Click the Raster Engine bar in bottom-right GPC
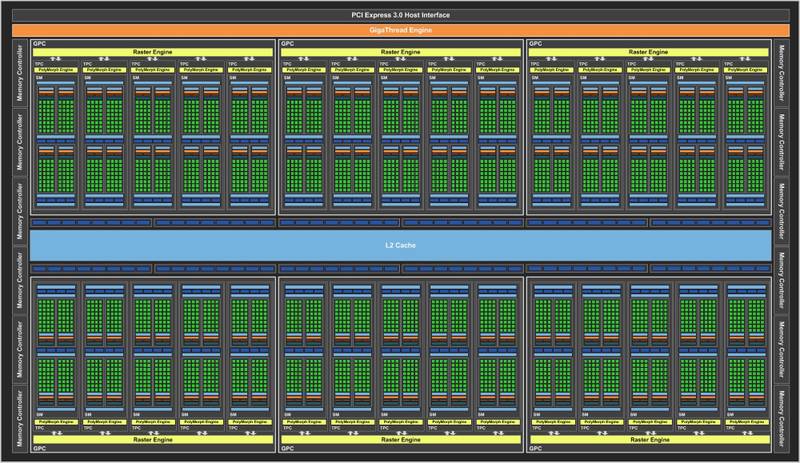The width and height of the screenshot is (800, 463). tap(649, 440)
